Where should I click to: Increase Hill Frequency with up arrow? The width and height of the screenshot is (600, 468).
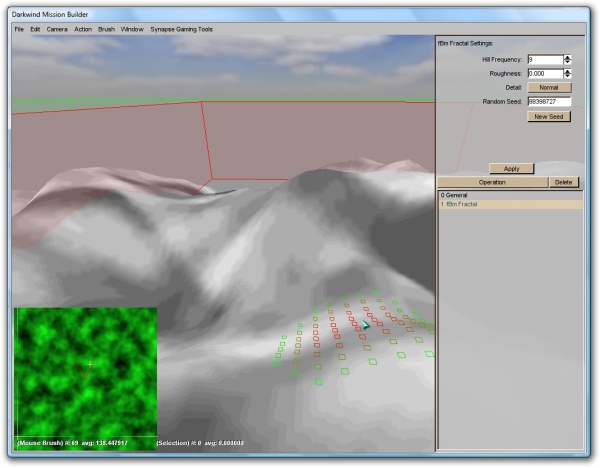pyautogui.click(x=568, y=57)
